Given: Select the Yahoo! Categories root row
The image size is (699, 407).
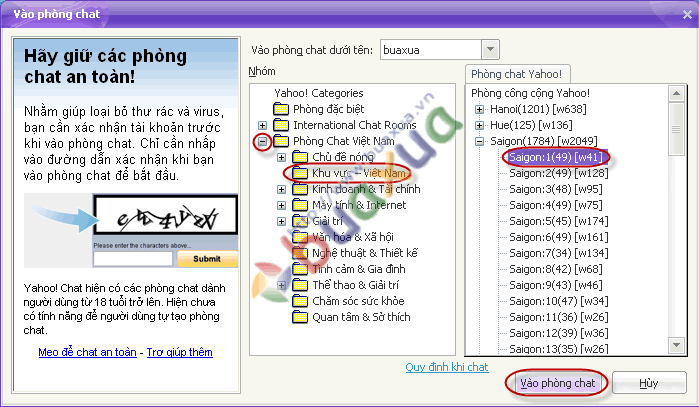Looking at the screenshot, I should coord(319,93).
